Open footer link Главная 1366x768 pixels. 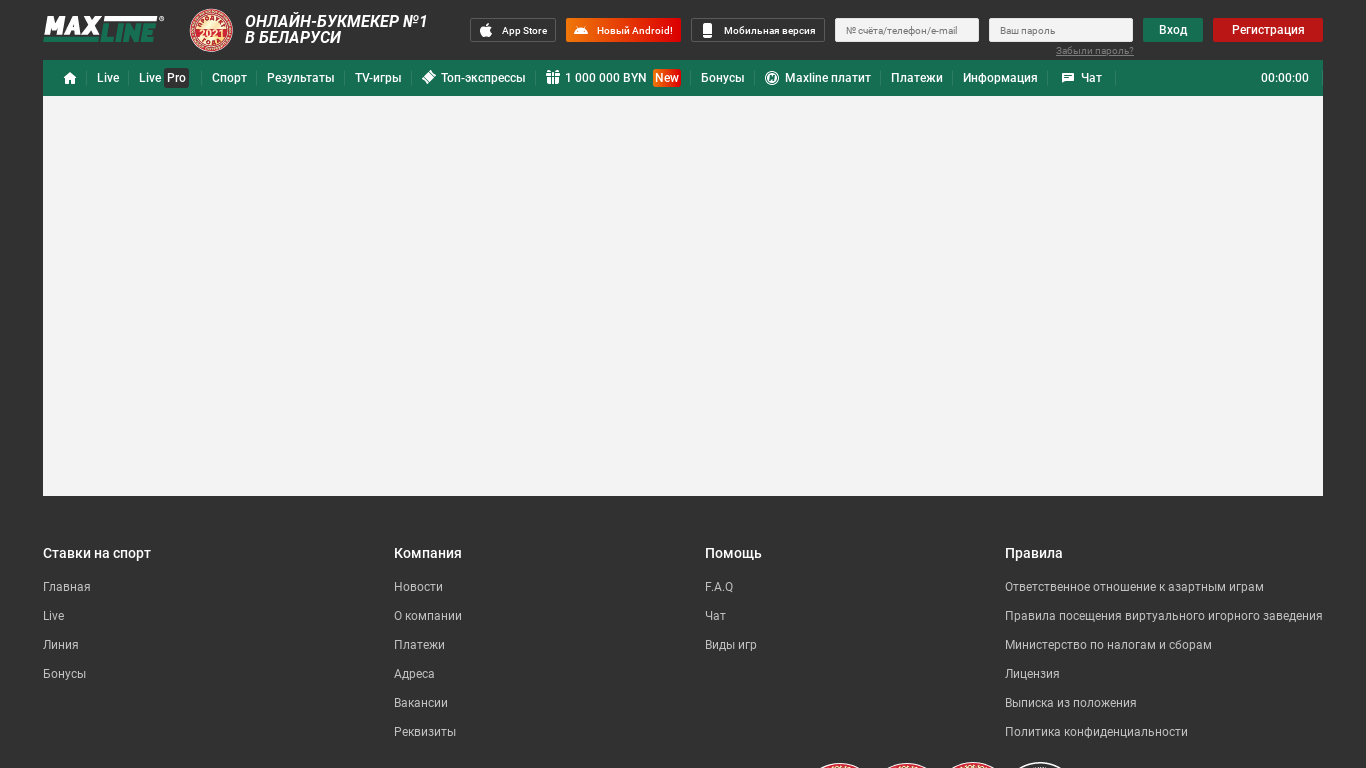coord(67,587)
